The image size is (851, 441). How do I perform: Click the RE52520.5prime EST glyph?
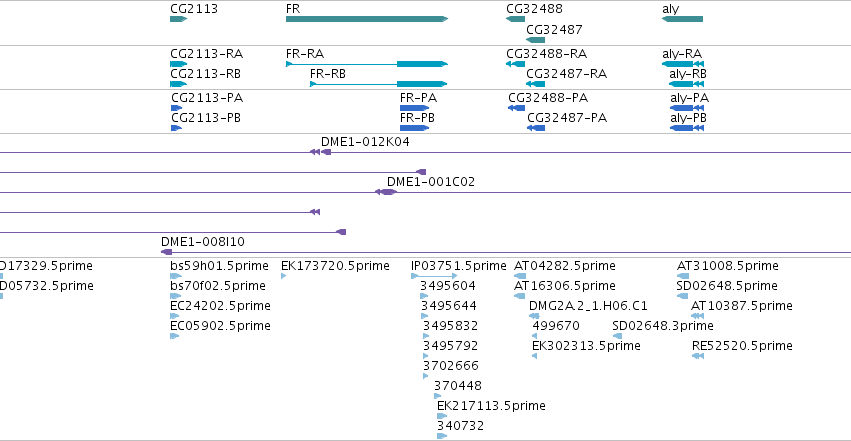click(x=698, y=356)
